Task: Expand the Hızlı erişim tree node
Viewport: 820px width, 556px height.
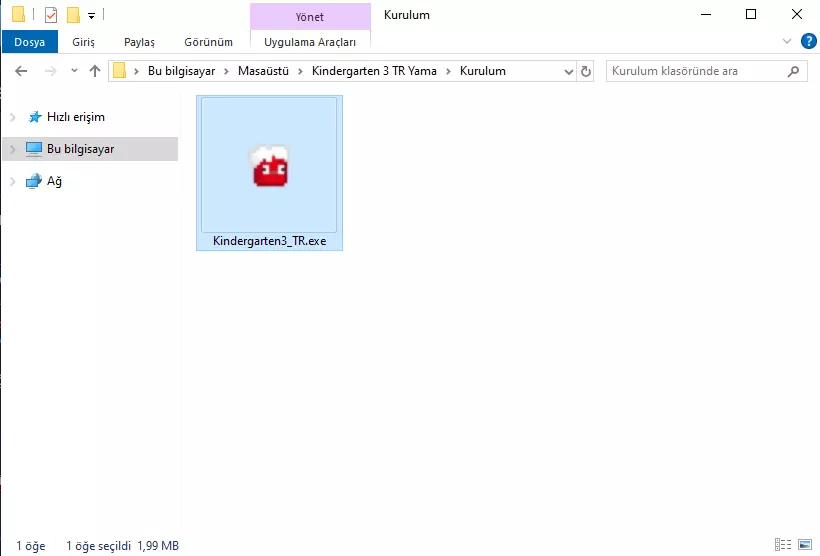Action: 13,117
